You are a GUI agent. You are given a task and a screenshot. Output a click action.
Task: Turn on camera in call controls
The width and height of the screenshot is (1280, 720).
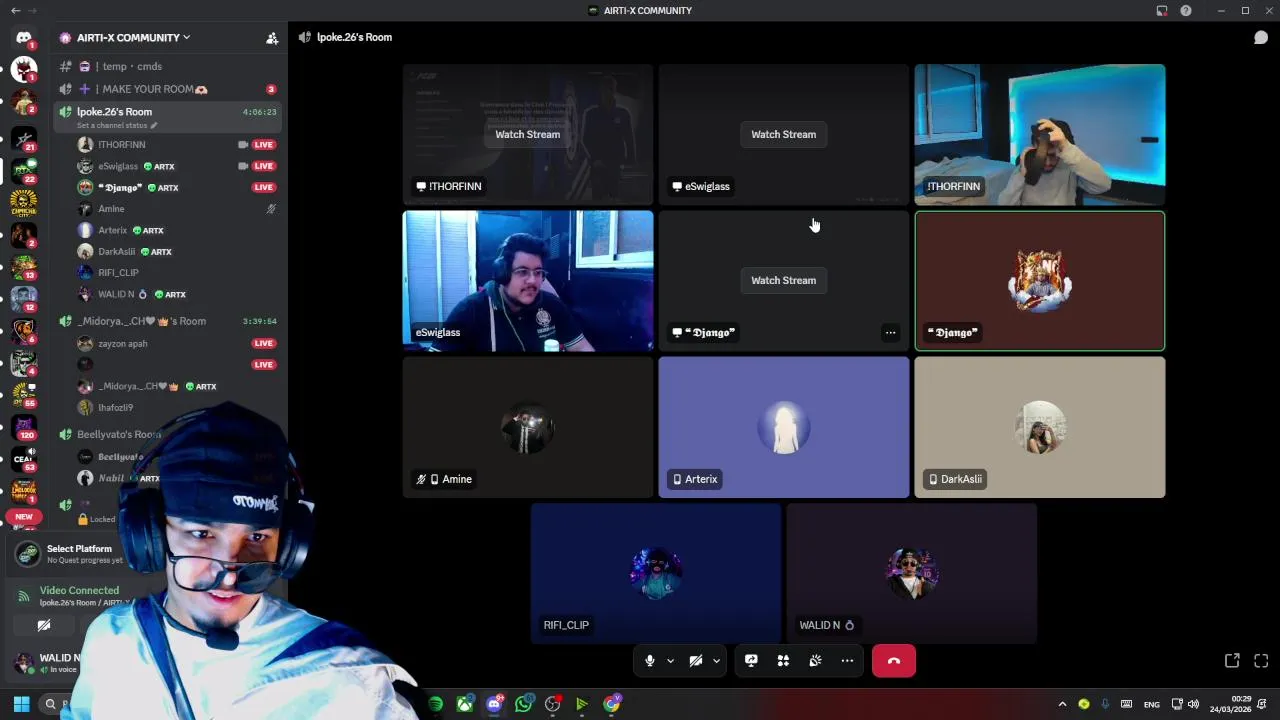tap(696, 661)
